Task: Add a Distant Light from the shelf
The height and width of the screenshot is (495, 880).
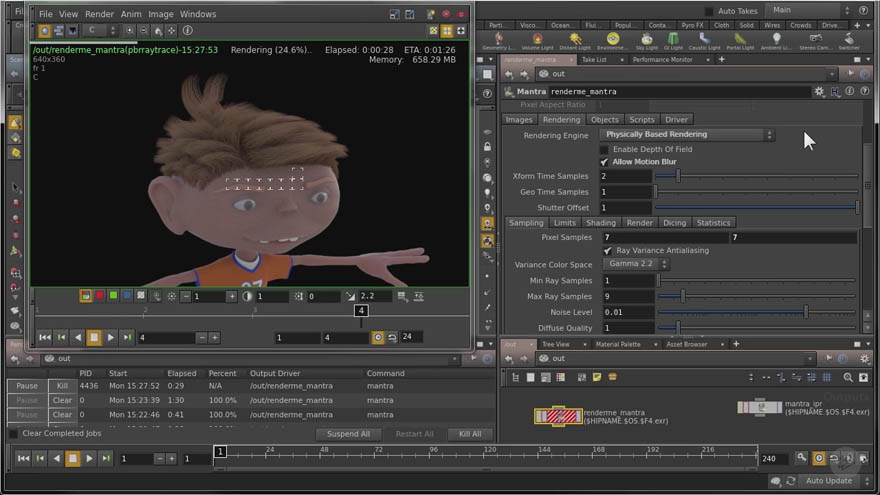Action: click(575, 41)
